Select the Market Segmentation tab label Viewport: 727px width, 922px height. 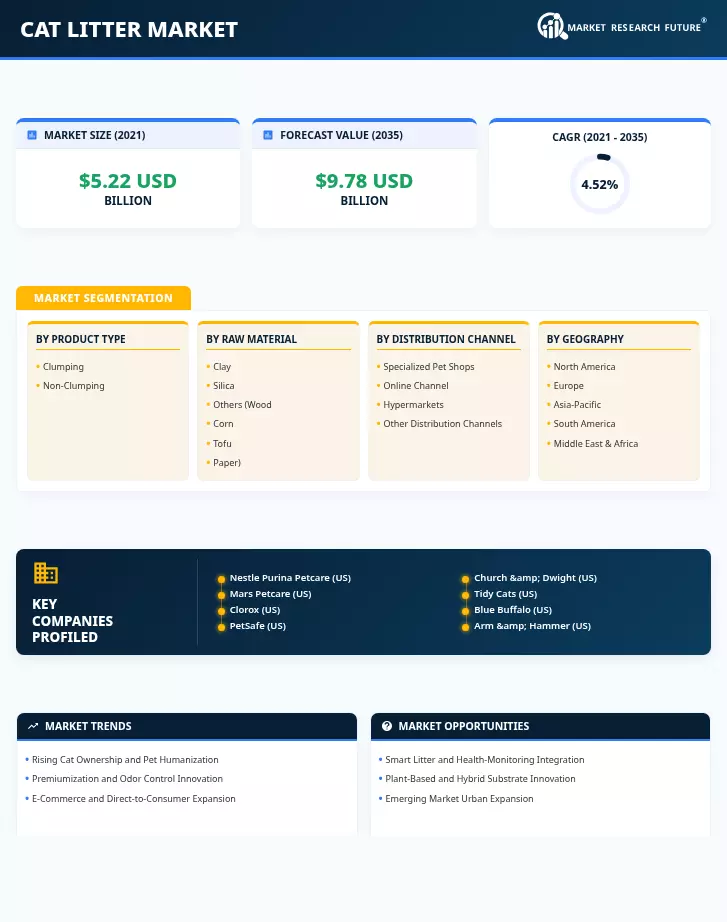tap(104, 298)
